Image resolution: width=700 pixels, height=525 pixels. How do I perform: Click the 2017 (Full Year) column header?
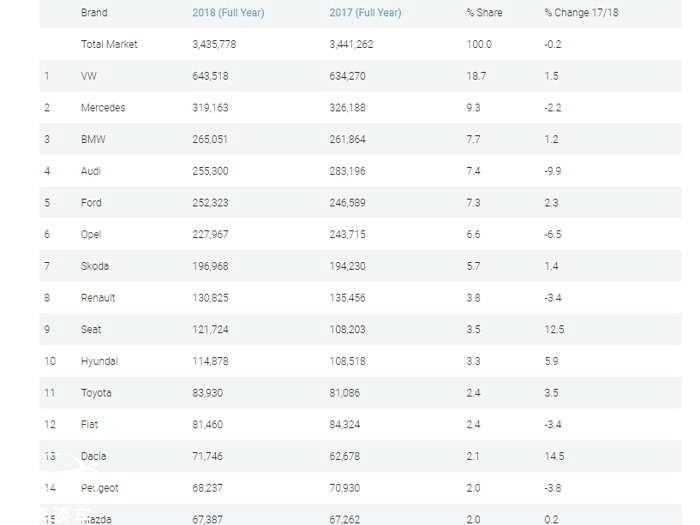[x=365, y=13]
